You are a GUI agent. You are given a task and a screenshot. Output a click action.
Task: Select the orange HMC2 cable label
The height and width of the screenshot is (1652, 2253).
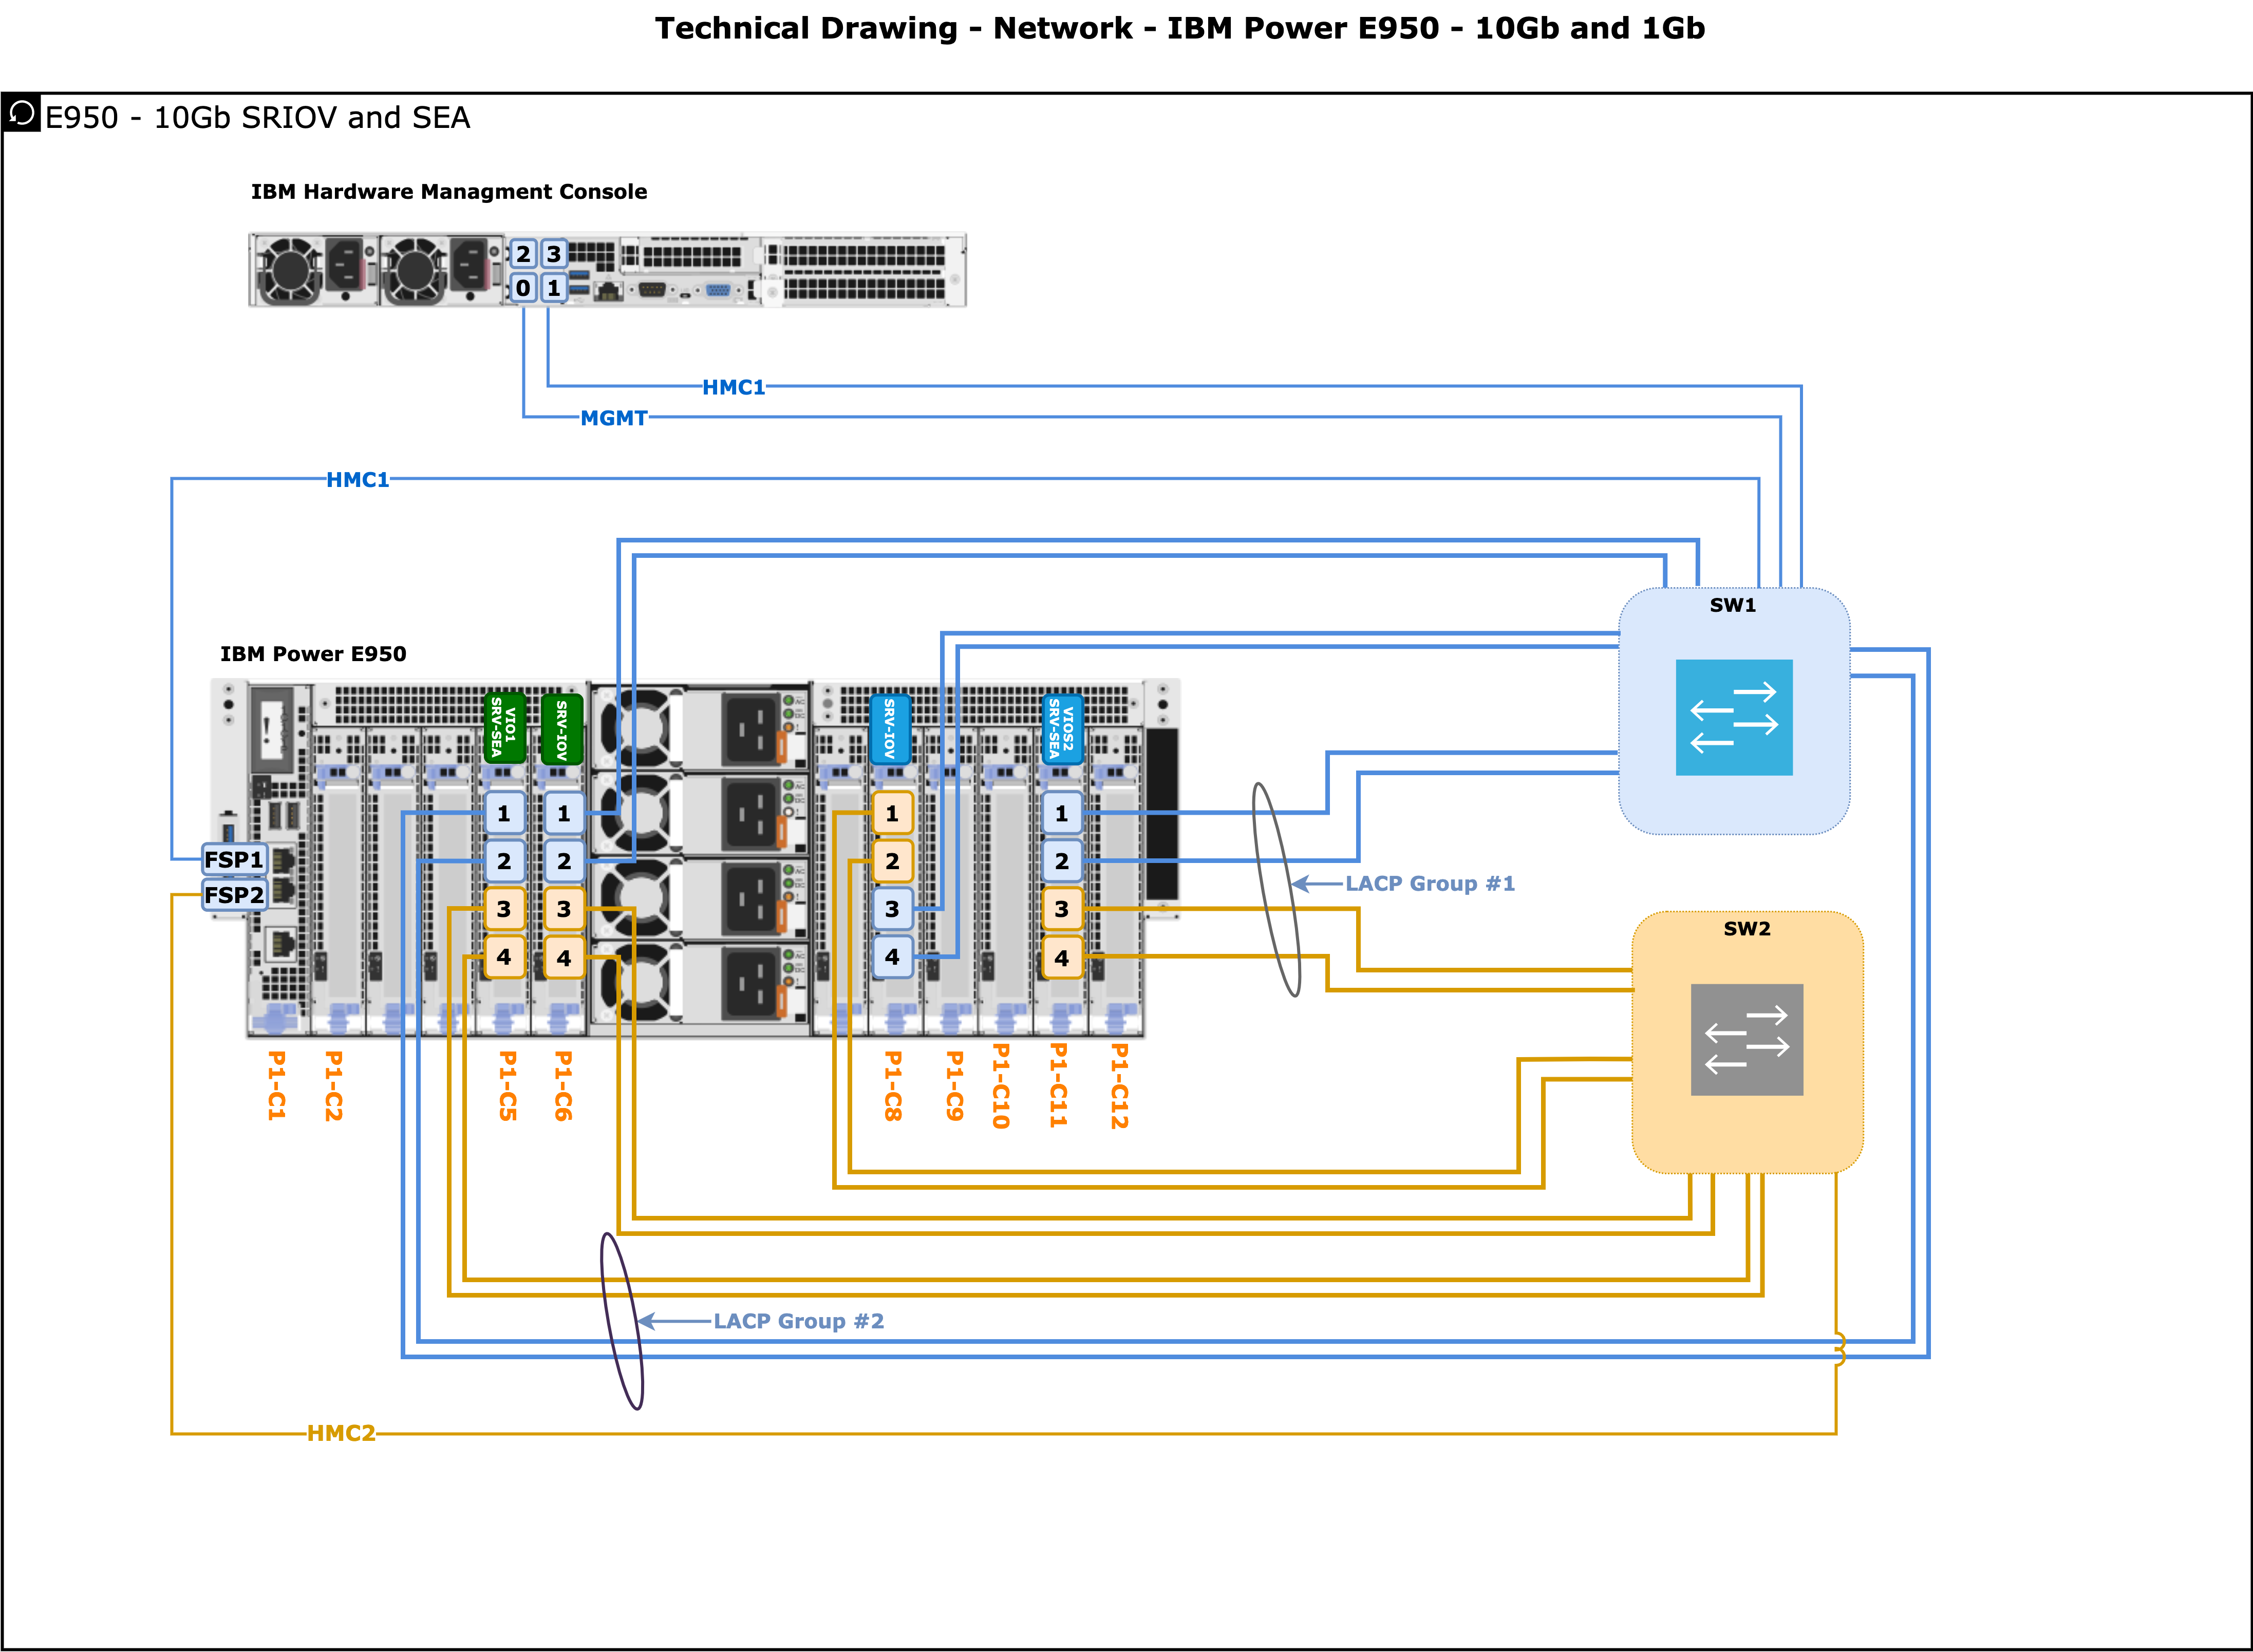(x=341, y=1433)
